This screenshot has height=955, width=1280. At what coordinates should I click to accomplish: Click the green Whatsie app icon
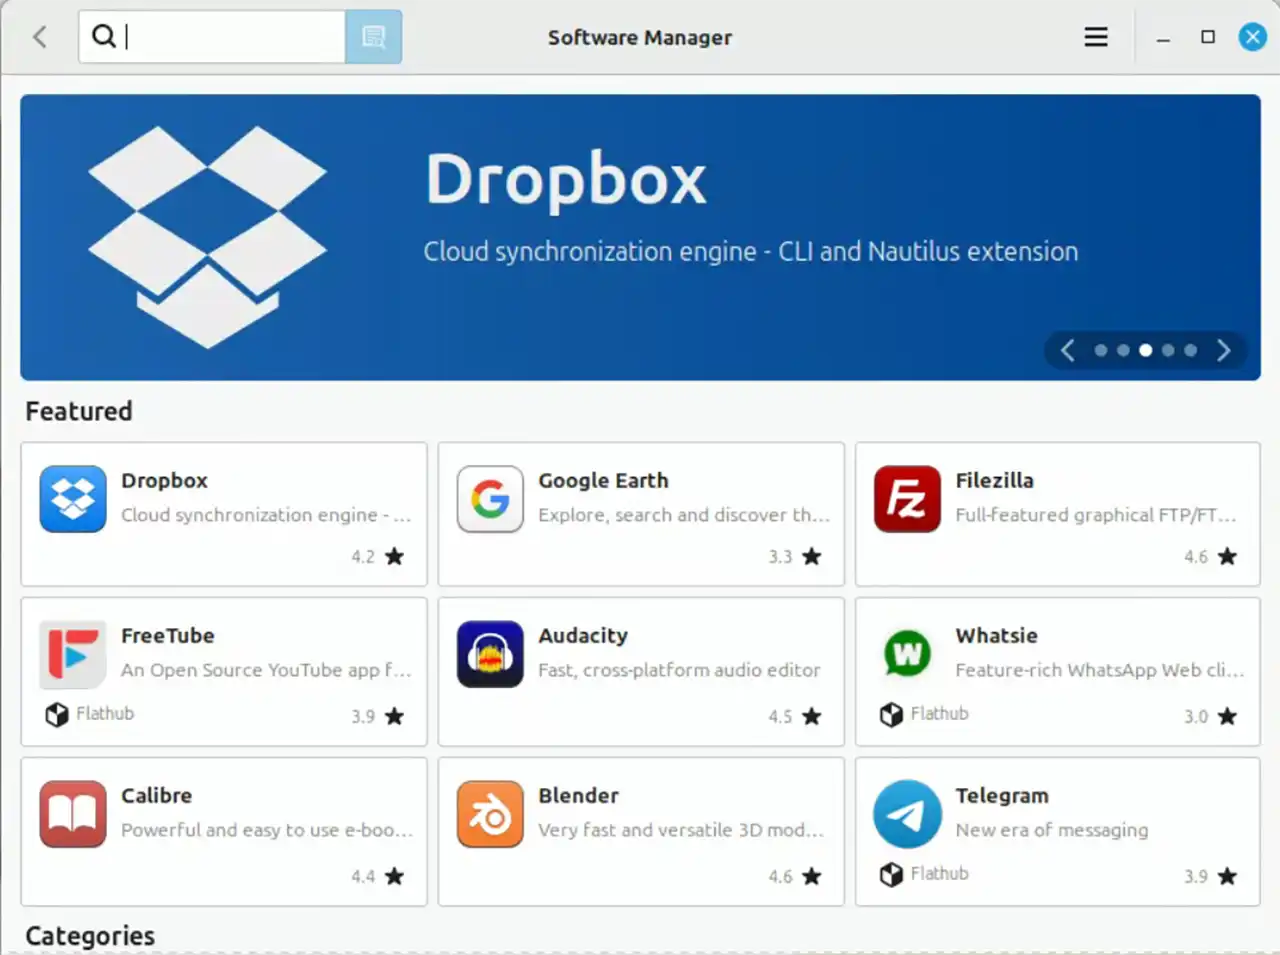coord(907,654)
